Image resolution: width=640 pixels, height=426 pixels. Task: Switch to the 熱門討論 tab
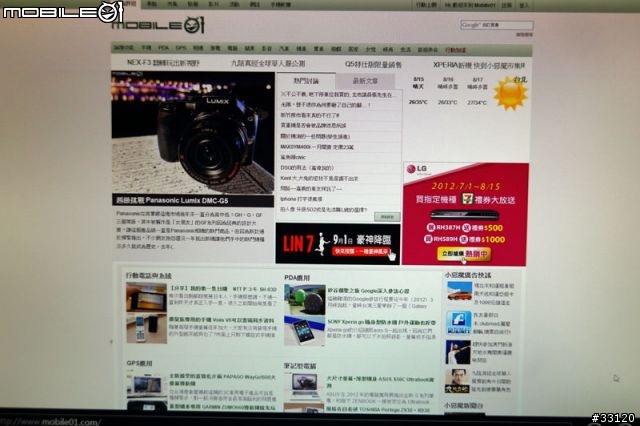tap(306, 80)
